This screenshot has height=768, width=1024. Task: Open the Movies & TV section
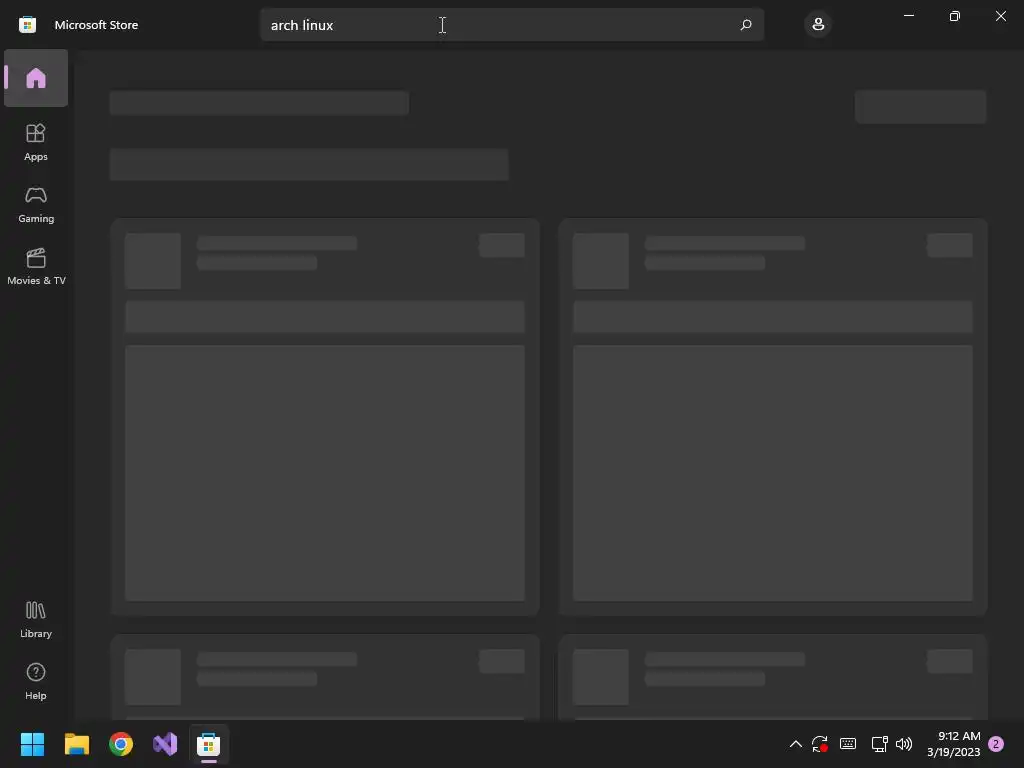coord(36,266)
